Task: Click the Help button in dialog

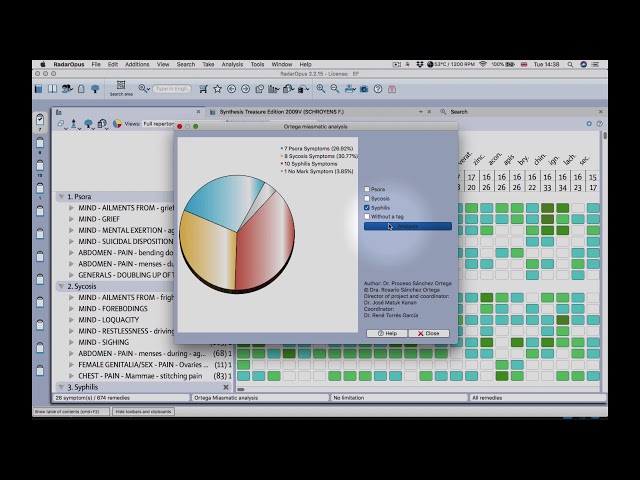Action: click(x=387, y=333)
